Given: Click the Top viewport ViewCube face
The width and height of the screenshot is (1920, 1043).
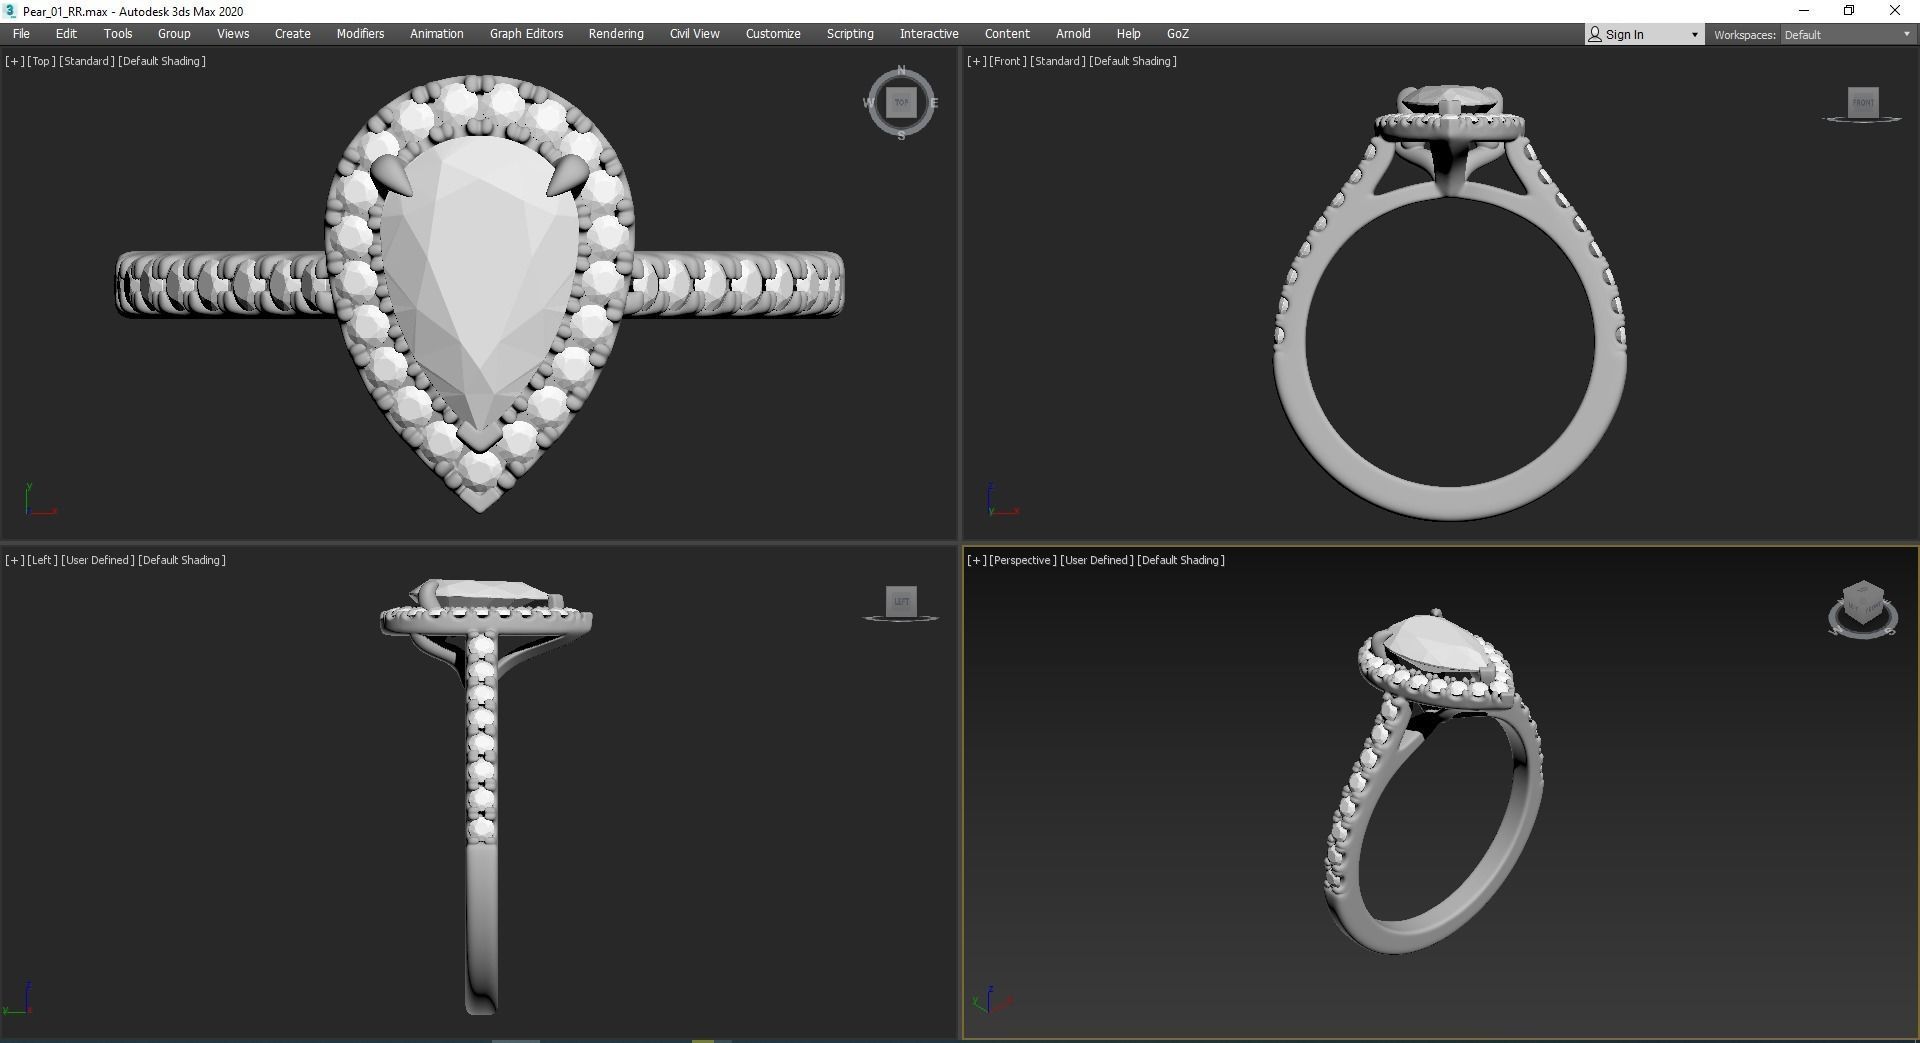Looking at the screenshot, I should (901, 102).
